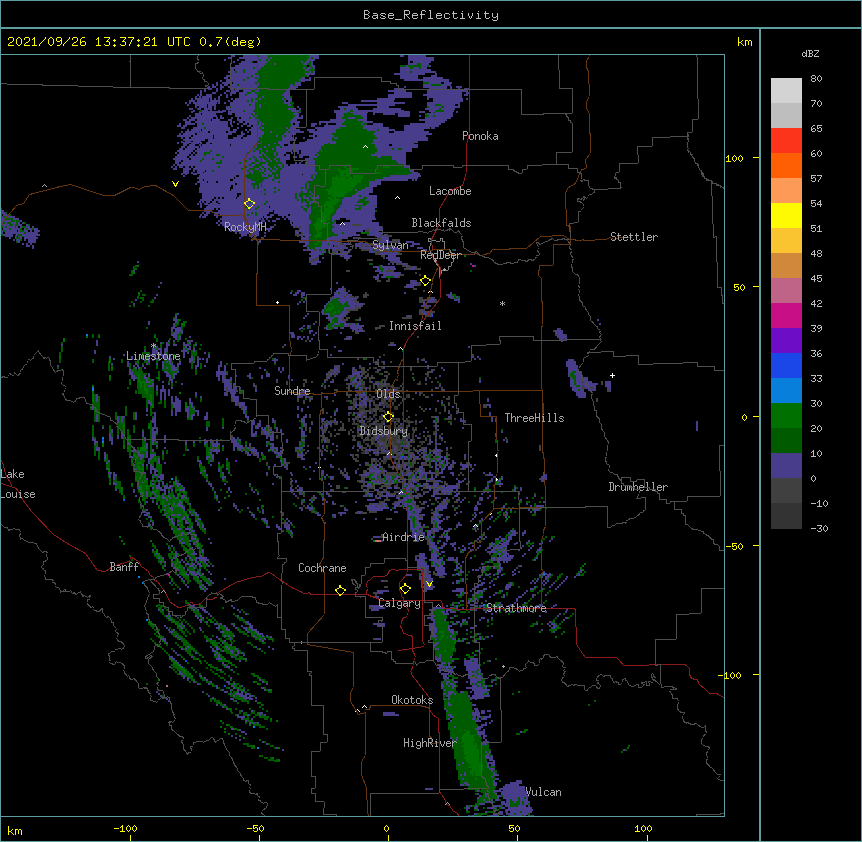Viewport: 862px width, 842px height.
Task: Click the orange legend swatch between 60 and 57
Action: pyautogui.click(x=786, y=165)
